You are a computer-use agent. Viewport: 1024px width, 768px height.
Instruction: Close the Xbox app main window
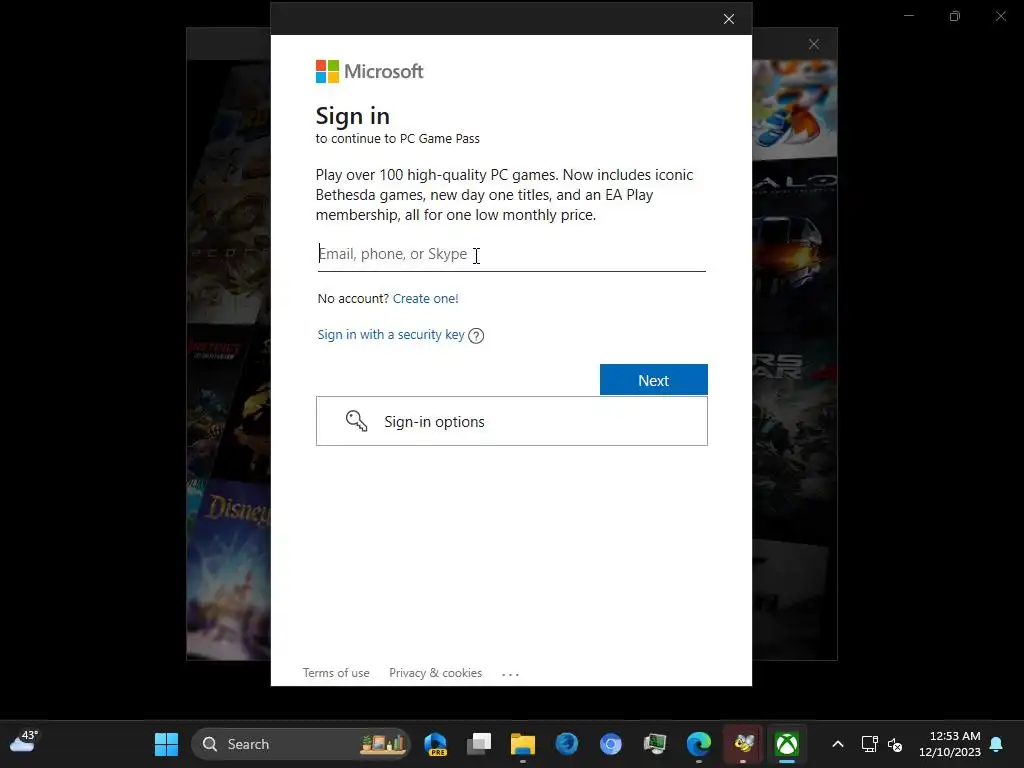click(1000, 16)
